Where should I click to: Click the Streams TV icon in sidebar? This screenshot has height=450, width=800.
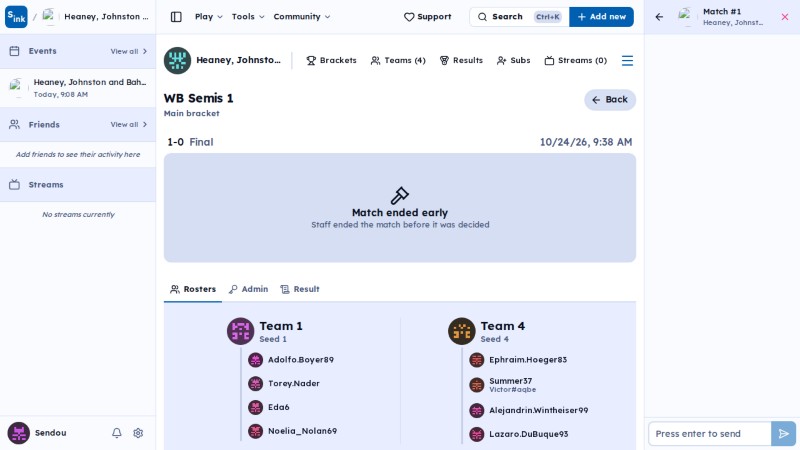click(x=14, y=185)
